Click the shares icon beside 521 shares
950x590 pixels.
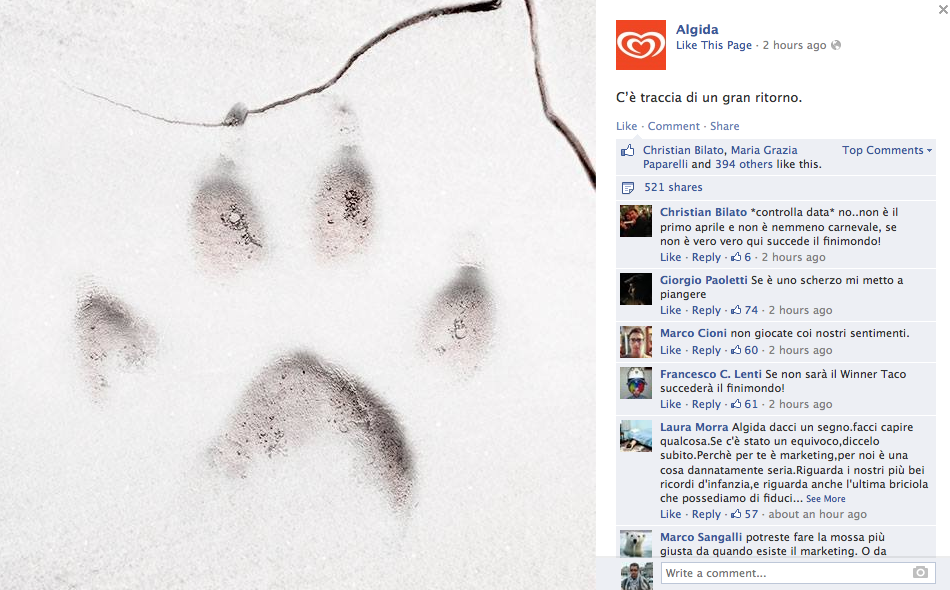click(628, 188)
